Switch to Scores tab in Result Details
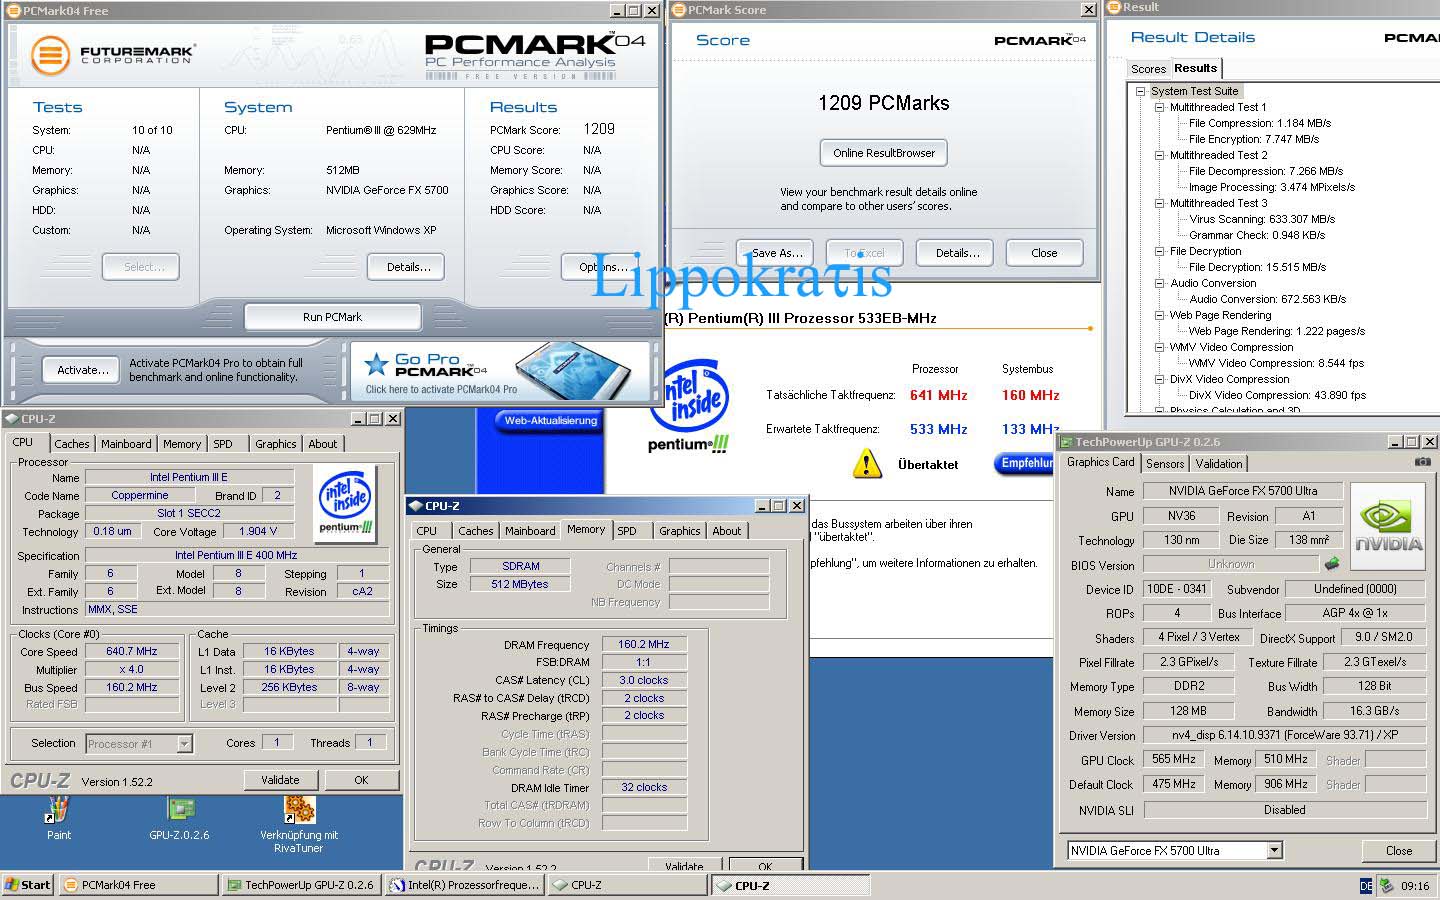Viewport: 1440px width, 900px height. click(1148, 69)
